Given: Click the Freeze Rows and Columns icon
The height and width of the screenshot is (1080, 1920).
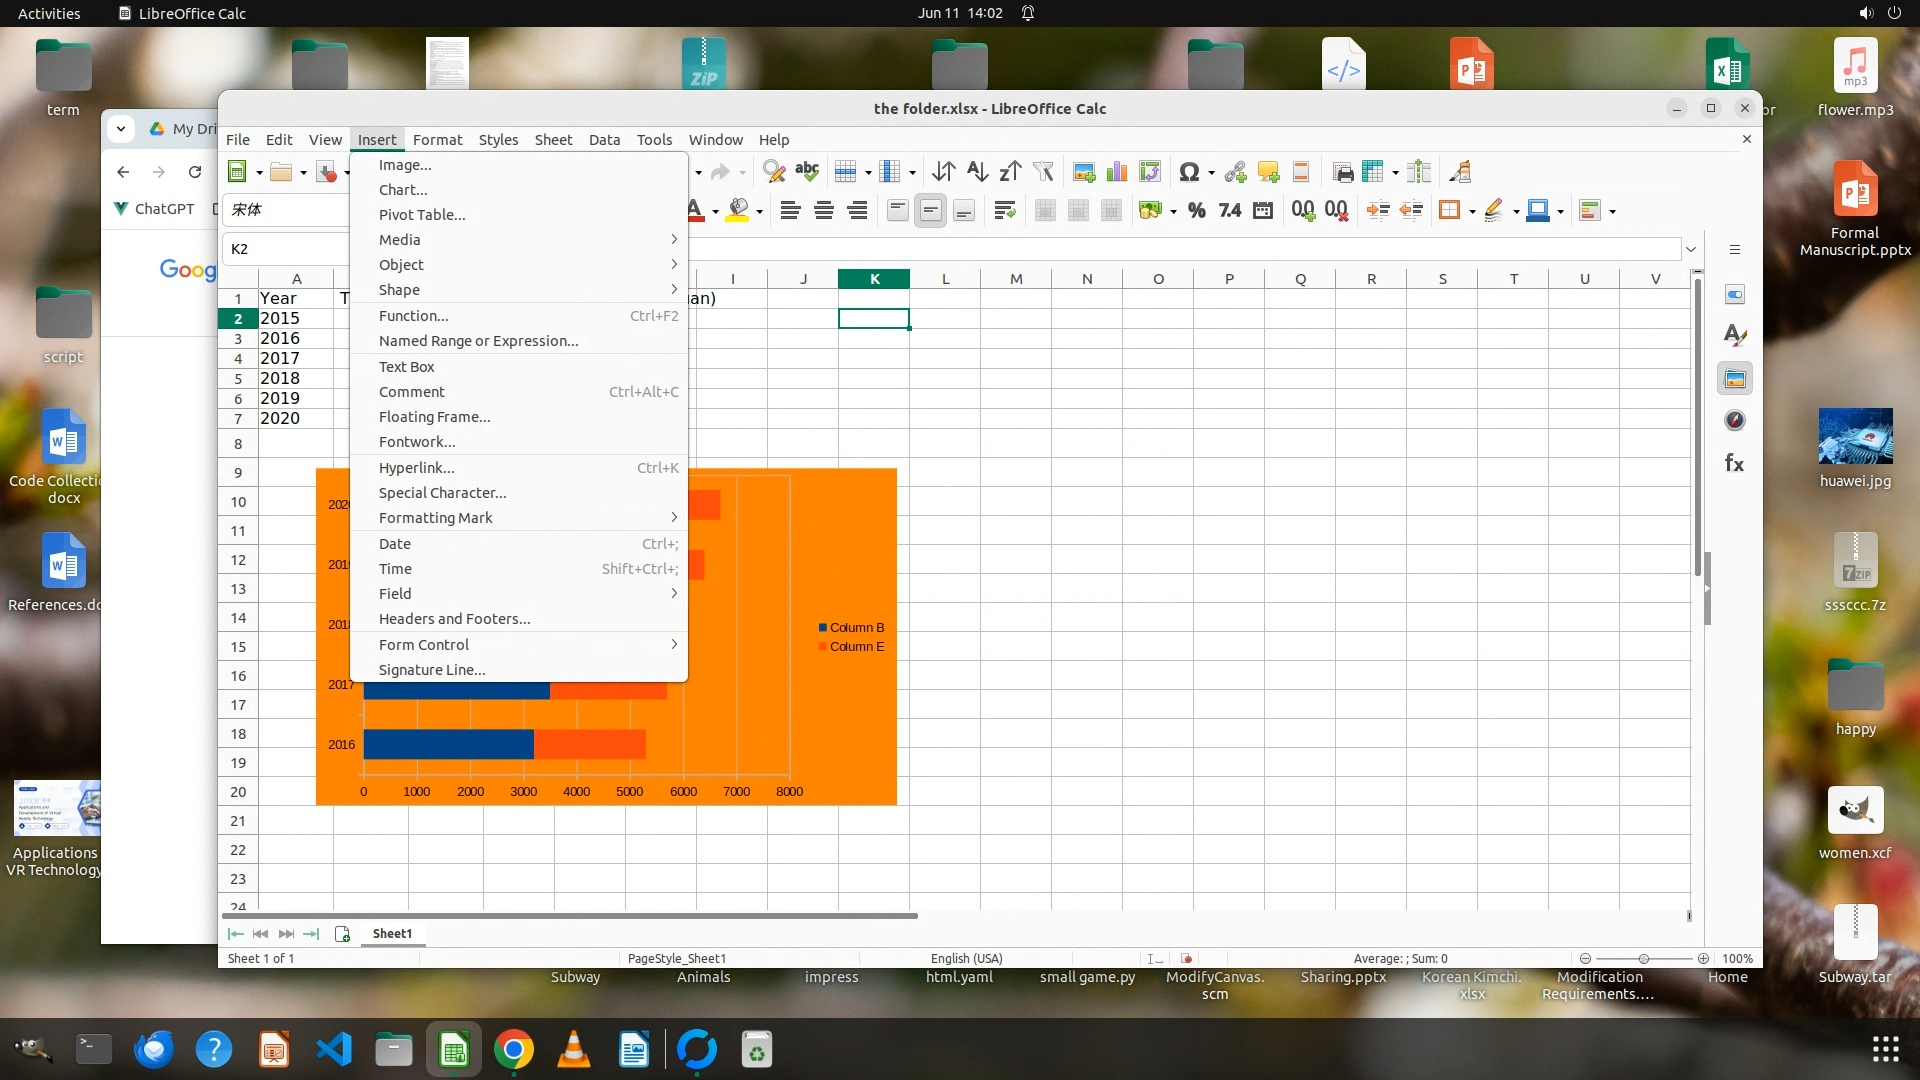Looking at the screenshot, I should click(x=1373, y=172).
